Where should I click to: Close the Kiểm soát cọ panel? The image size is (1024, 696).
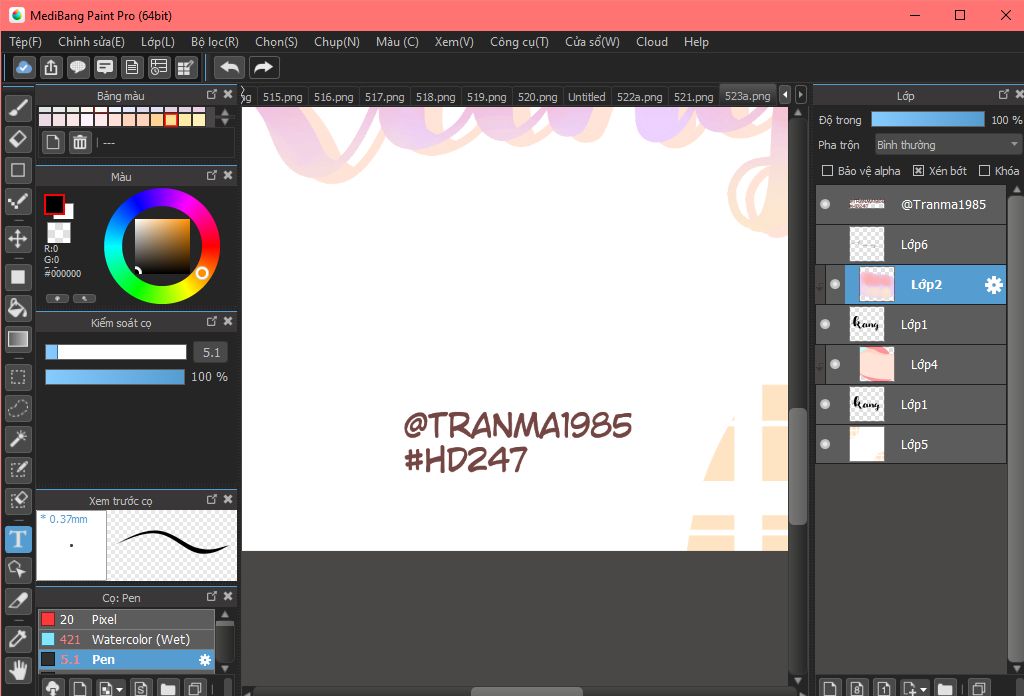(228, 321)
